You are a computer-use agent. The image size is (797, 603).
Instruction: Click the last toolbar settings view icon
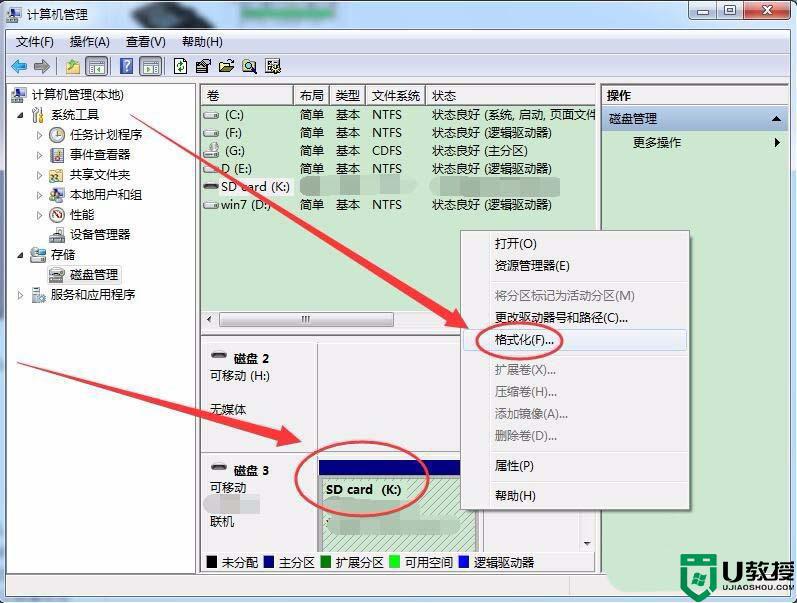pyautogui.click(x=273, y=66)
